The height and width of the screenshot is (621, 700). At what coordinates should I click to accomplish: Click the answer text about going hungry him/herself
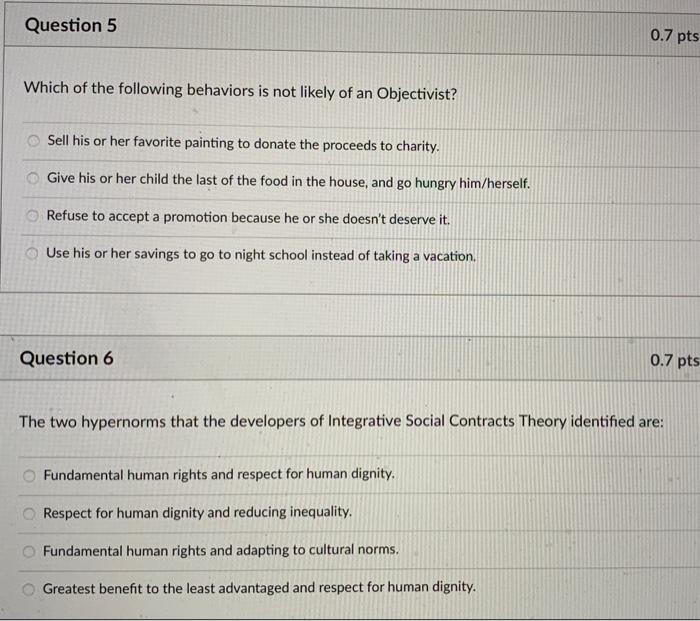pyautogui.click(x=288, y=181)
